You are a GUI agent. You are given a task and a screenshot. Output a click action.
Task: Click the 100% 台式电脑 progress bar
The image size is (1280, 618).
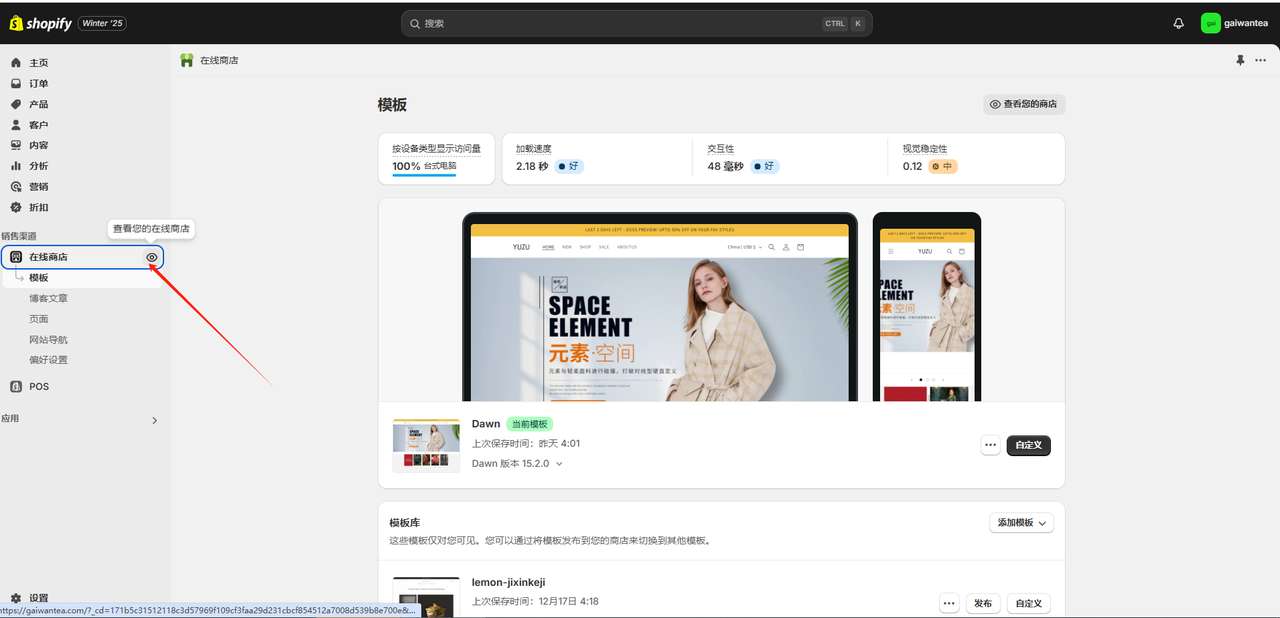(x=424, y=175)
